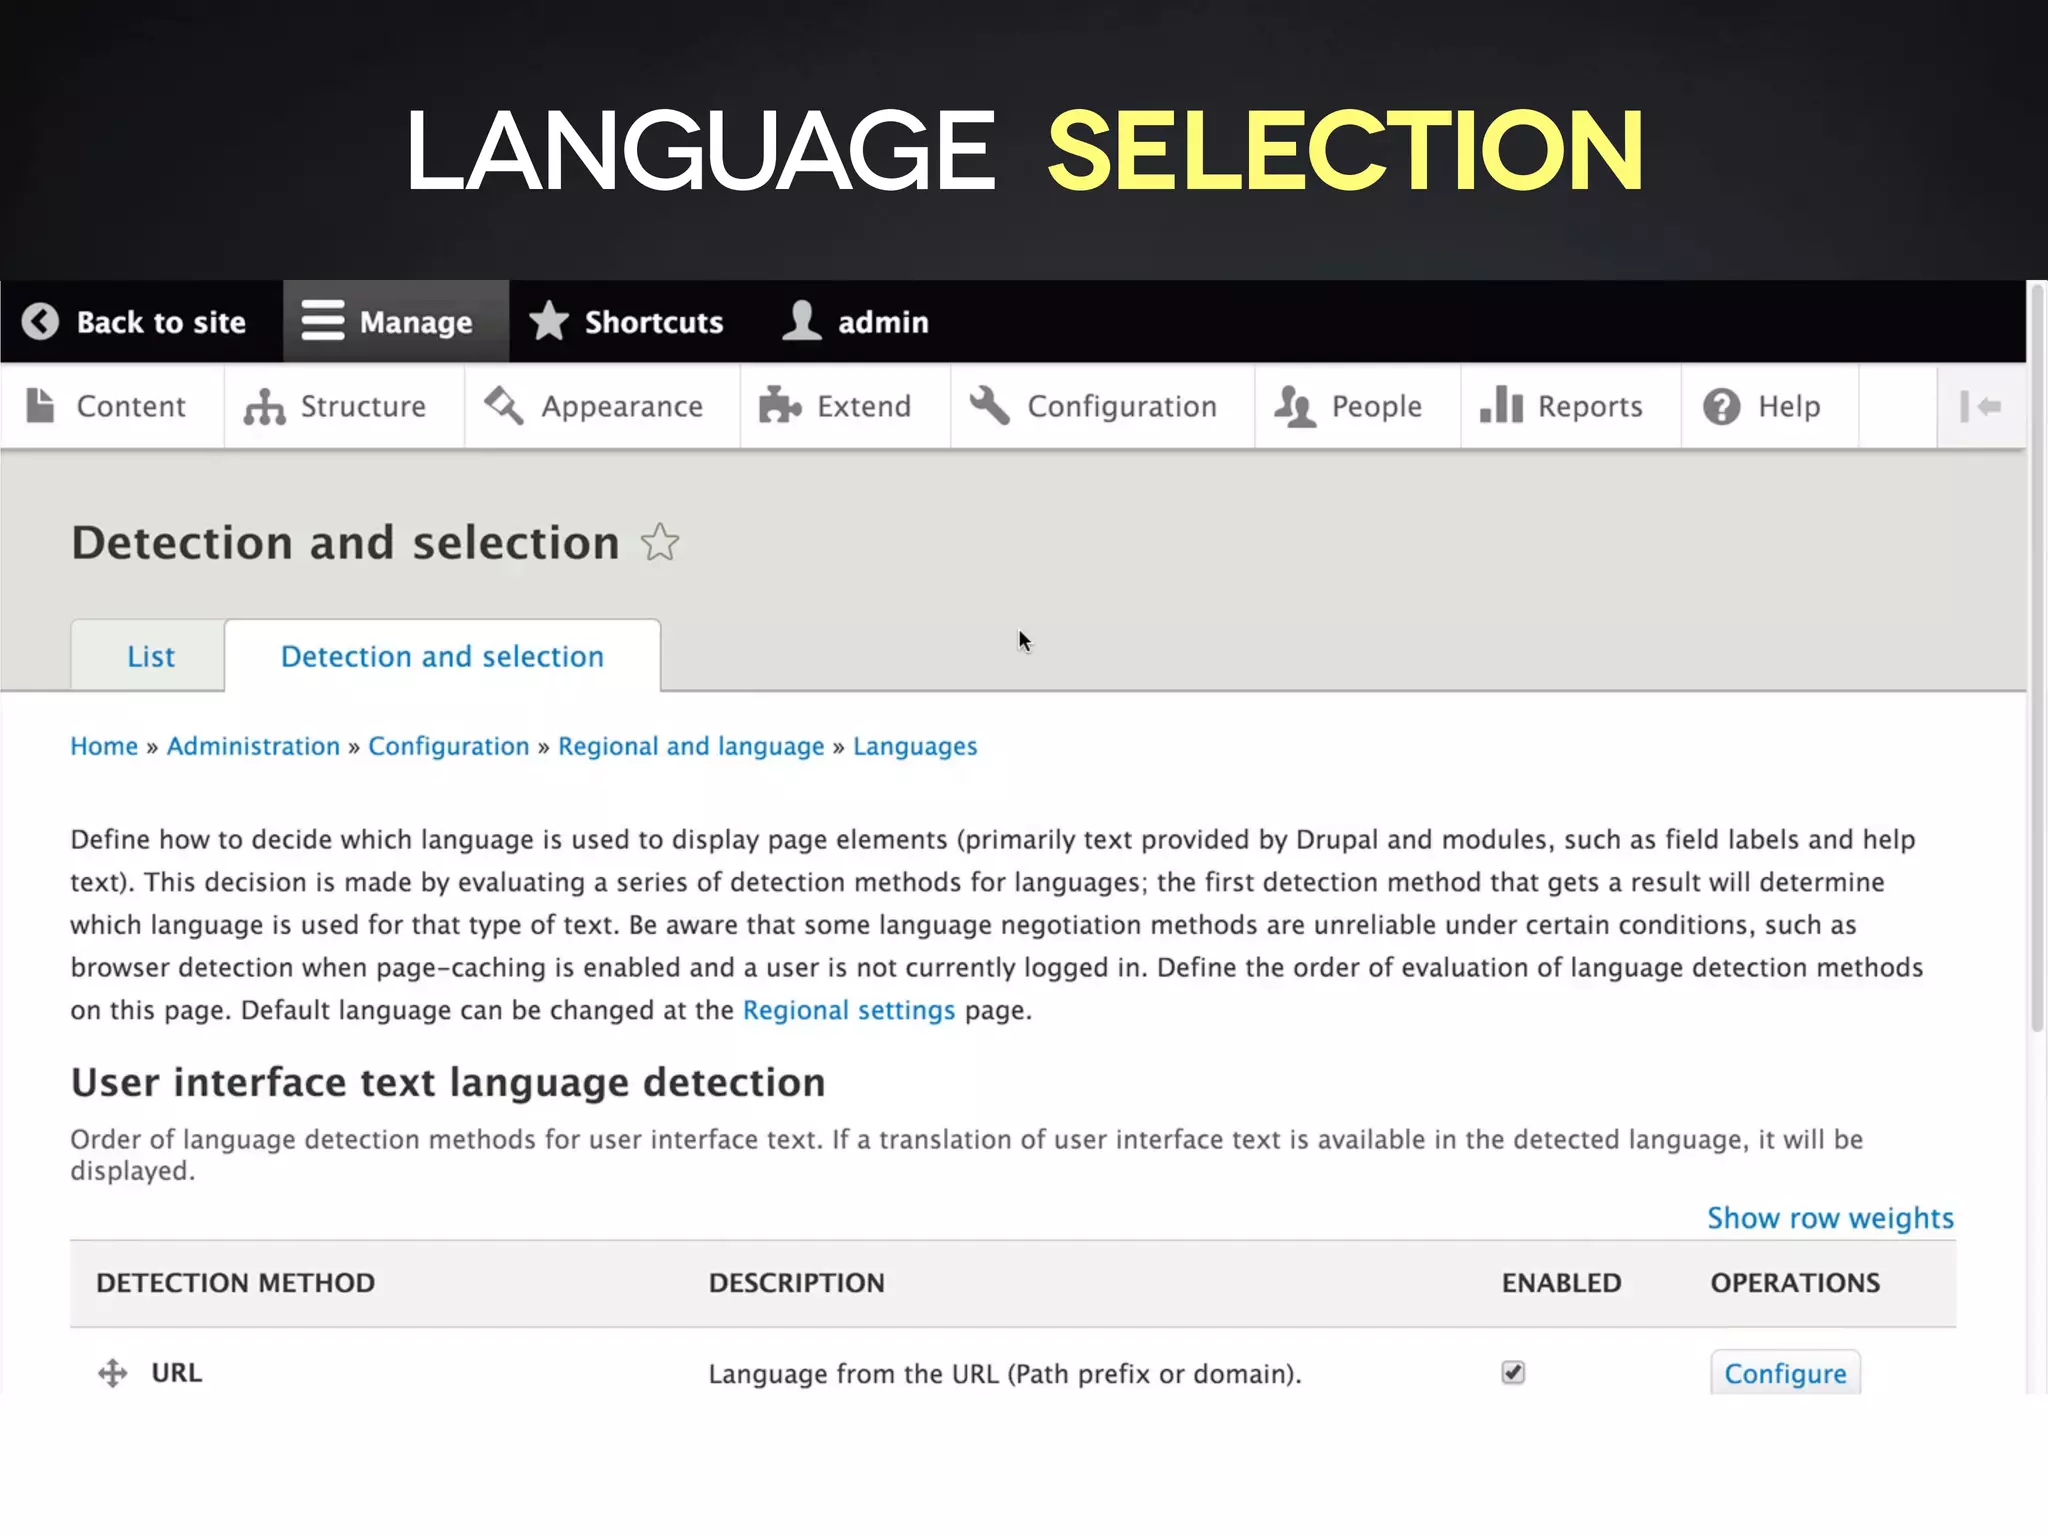
Task: Go to the Content menu label
Action: point(131,406)
